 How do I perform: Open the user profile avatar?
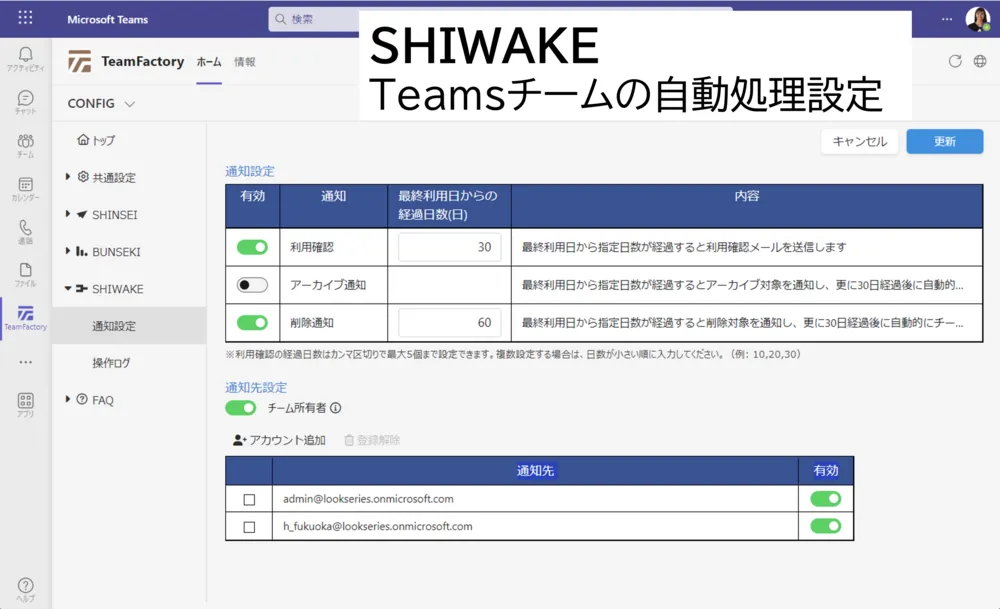click(x=978, y=19)
